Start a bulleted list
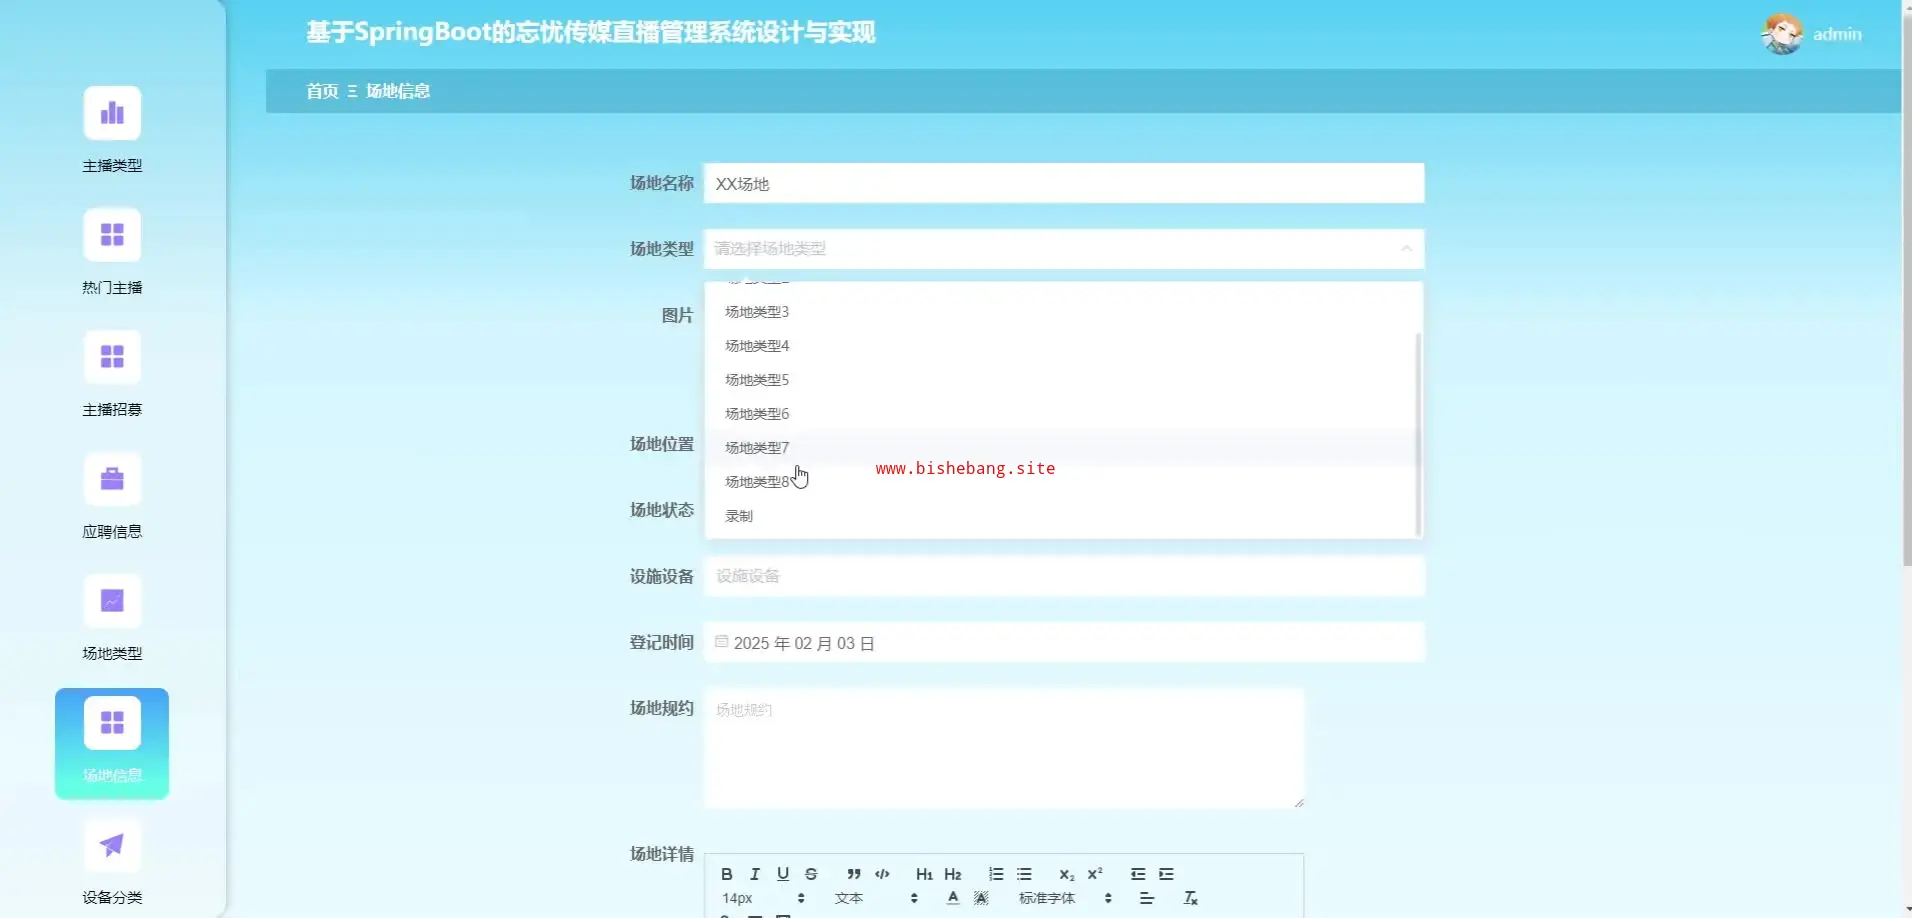Viewport: 1912px width, 918px height. click(x=1024, y=874)
